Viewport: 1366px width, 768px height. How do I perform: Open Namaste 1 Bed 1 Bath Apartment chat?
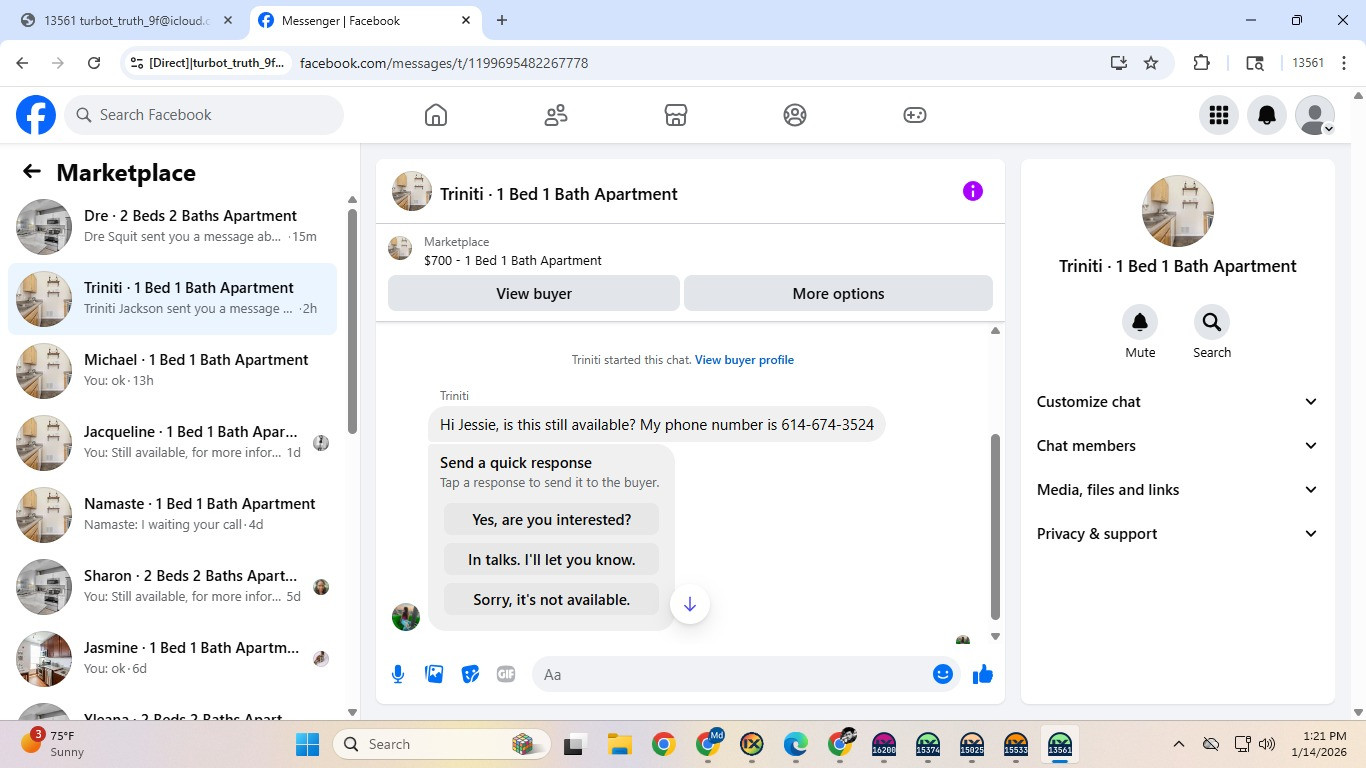(x=172, y=515)
